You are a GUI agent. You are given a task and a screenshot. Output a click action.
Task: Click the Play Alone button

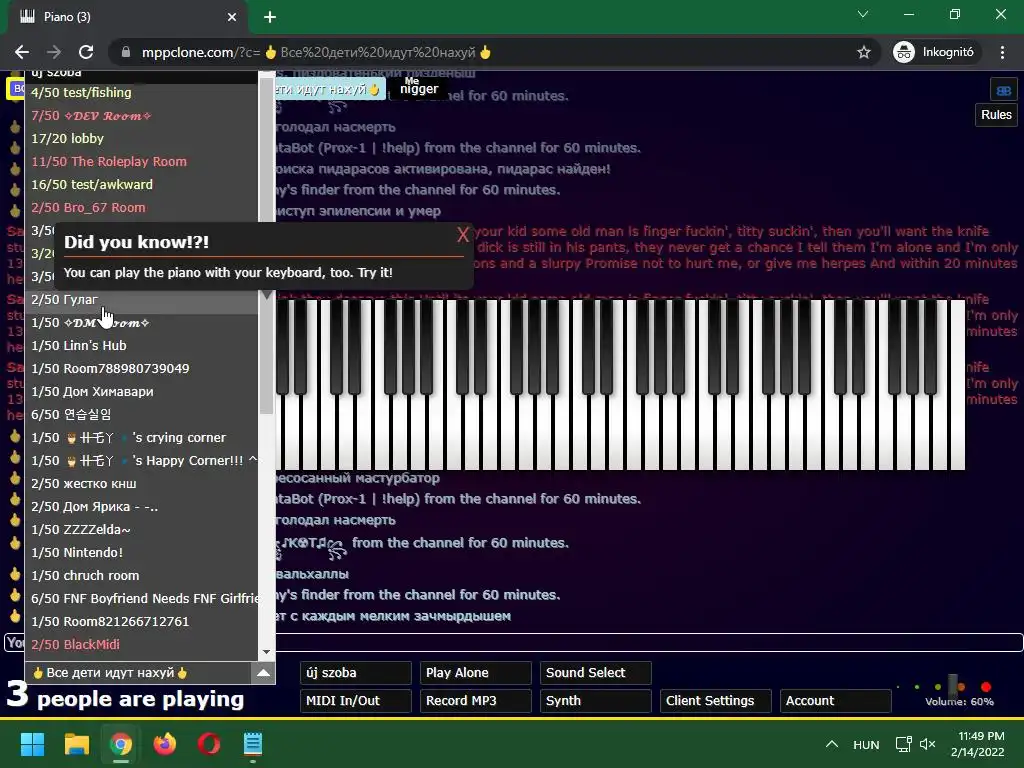pyautogui.click(x=475, y=673)
